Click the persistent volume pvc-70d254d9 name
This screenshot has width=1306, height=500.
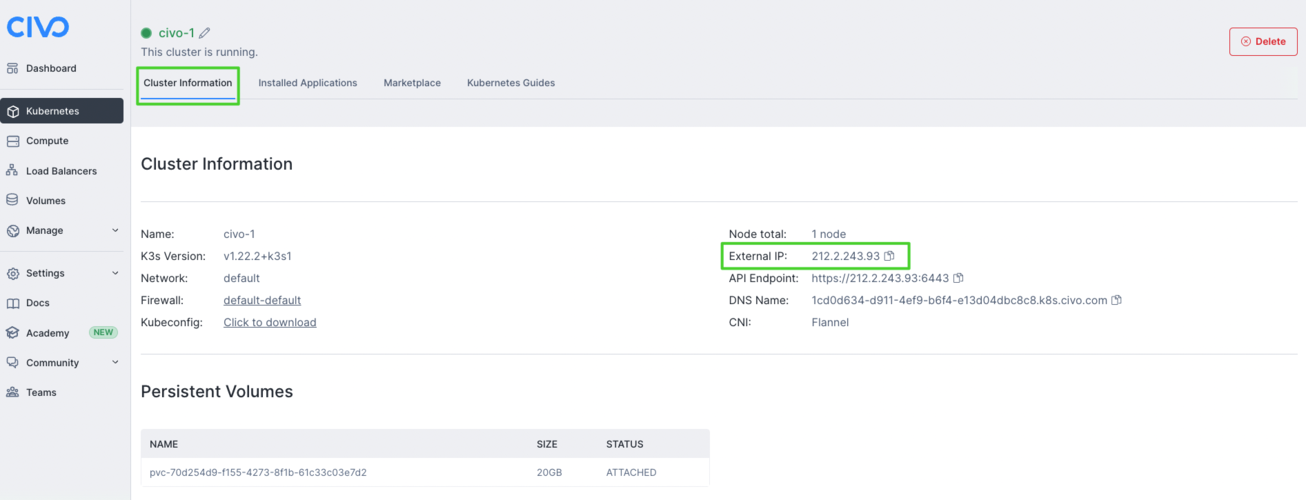pos(258,472)
